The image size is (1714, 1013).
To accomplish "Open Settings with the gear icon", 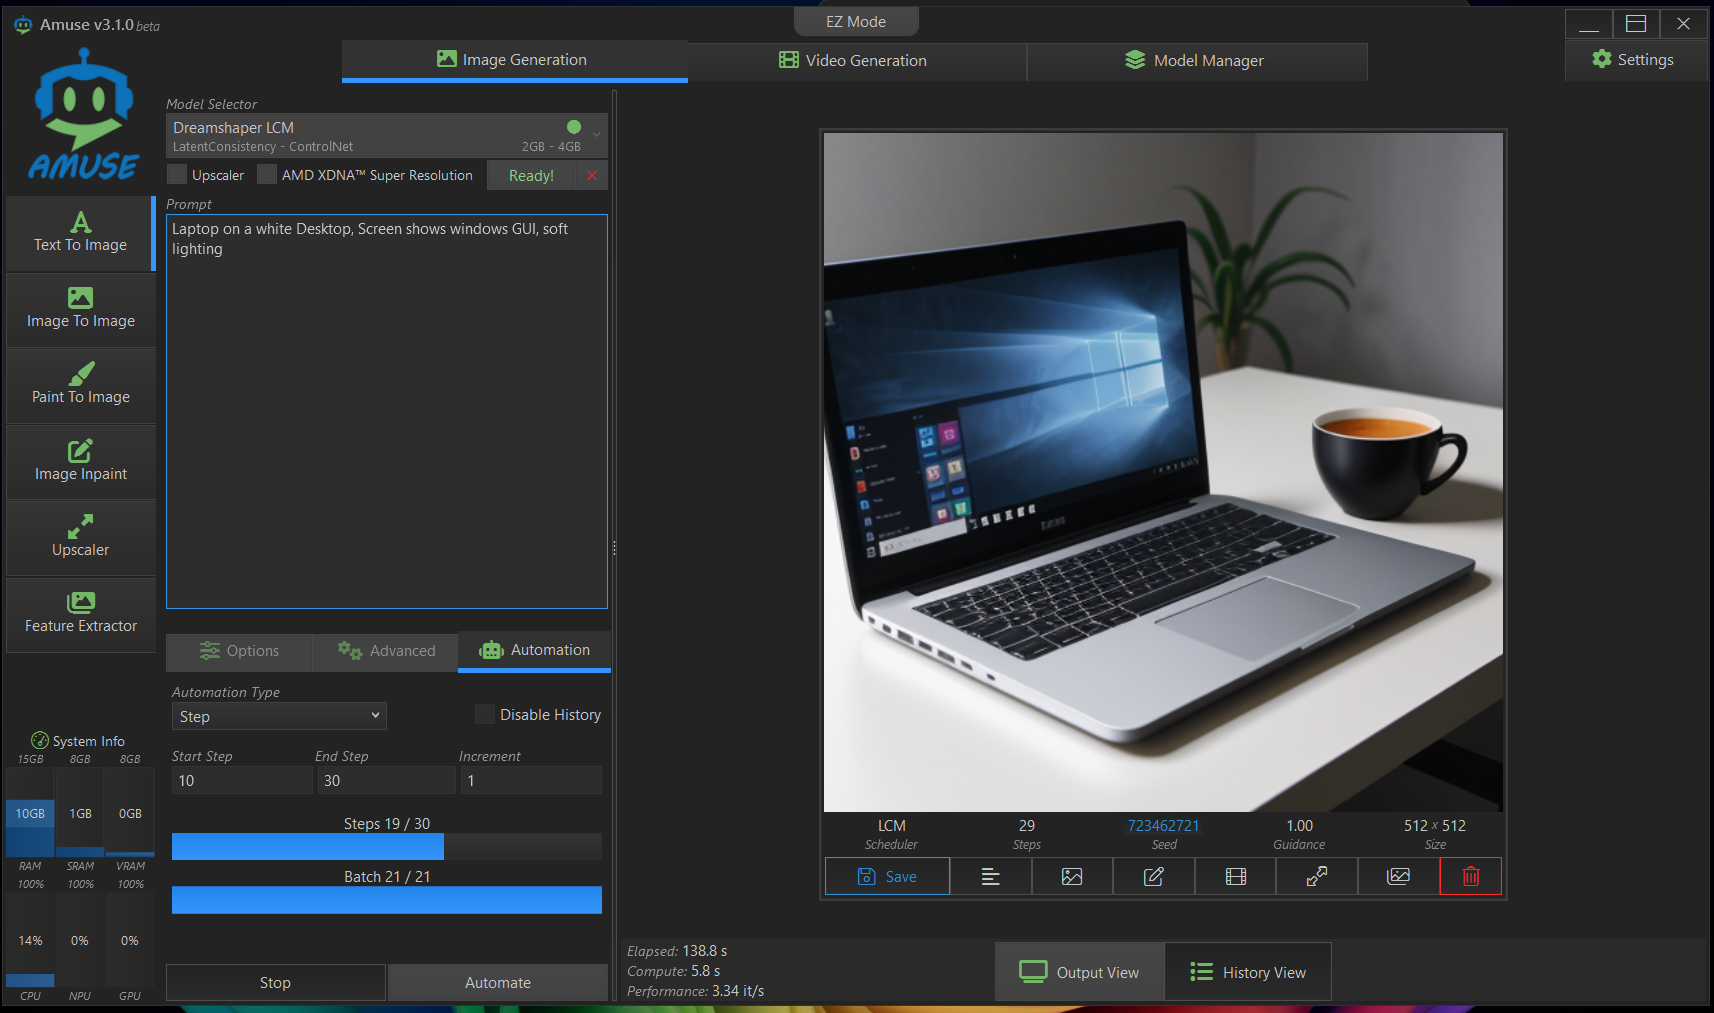I will point(1632,60).
